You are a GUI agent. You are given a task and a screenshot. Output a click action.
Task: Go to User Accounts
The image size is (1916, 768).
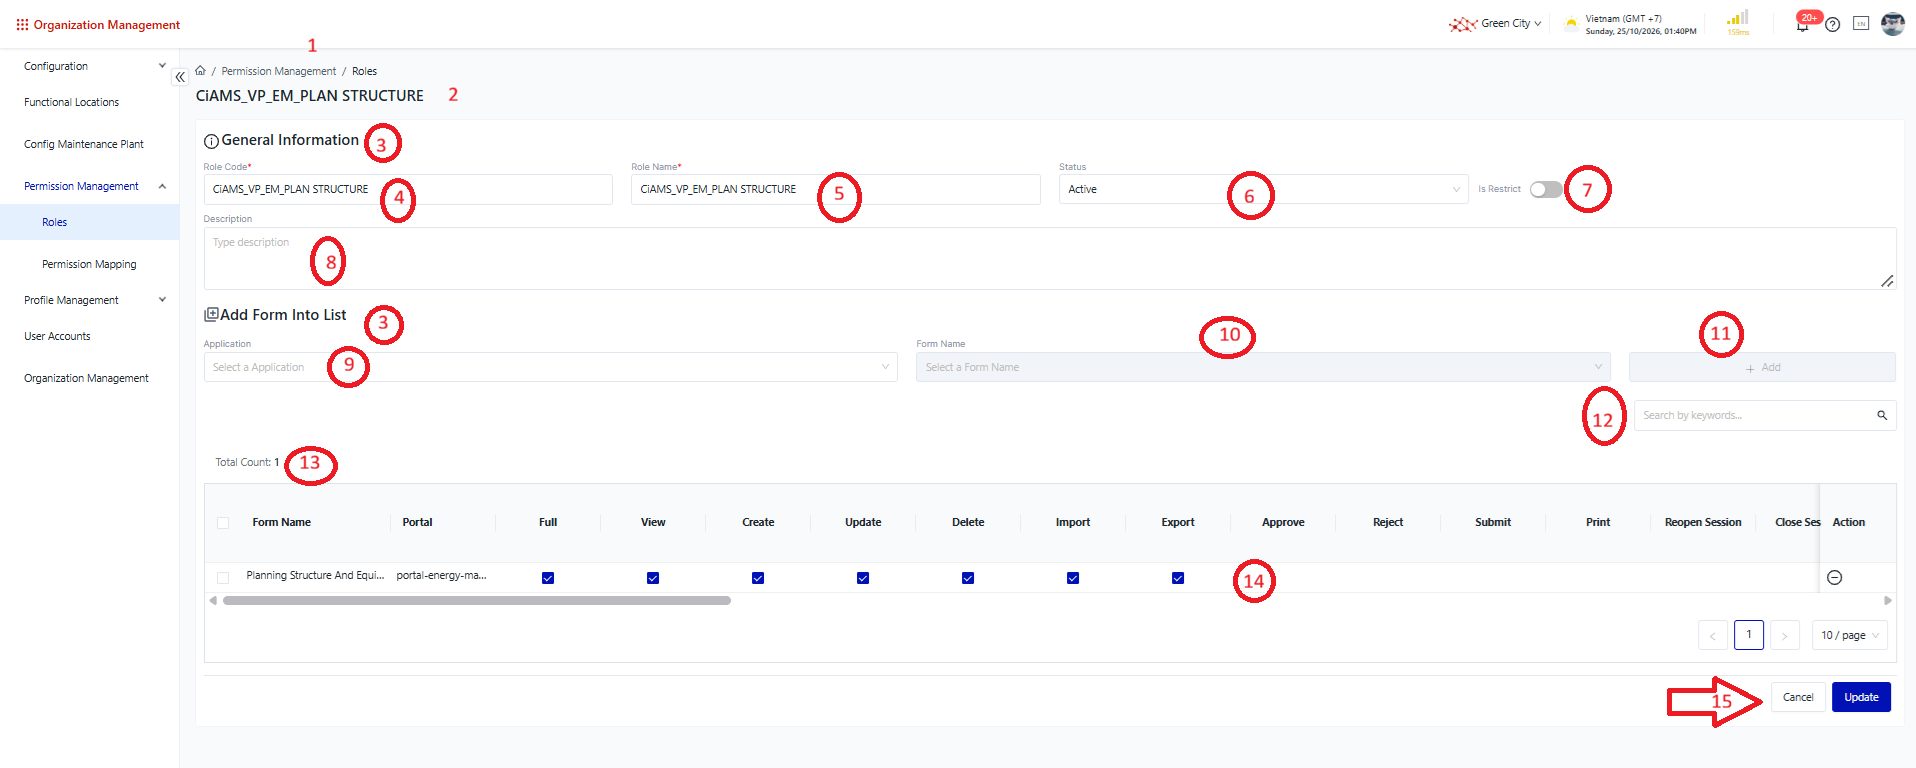tap(57, 336)
